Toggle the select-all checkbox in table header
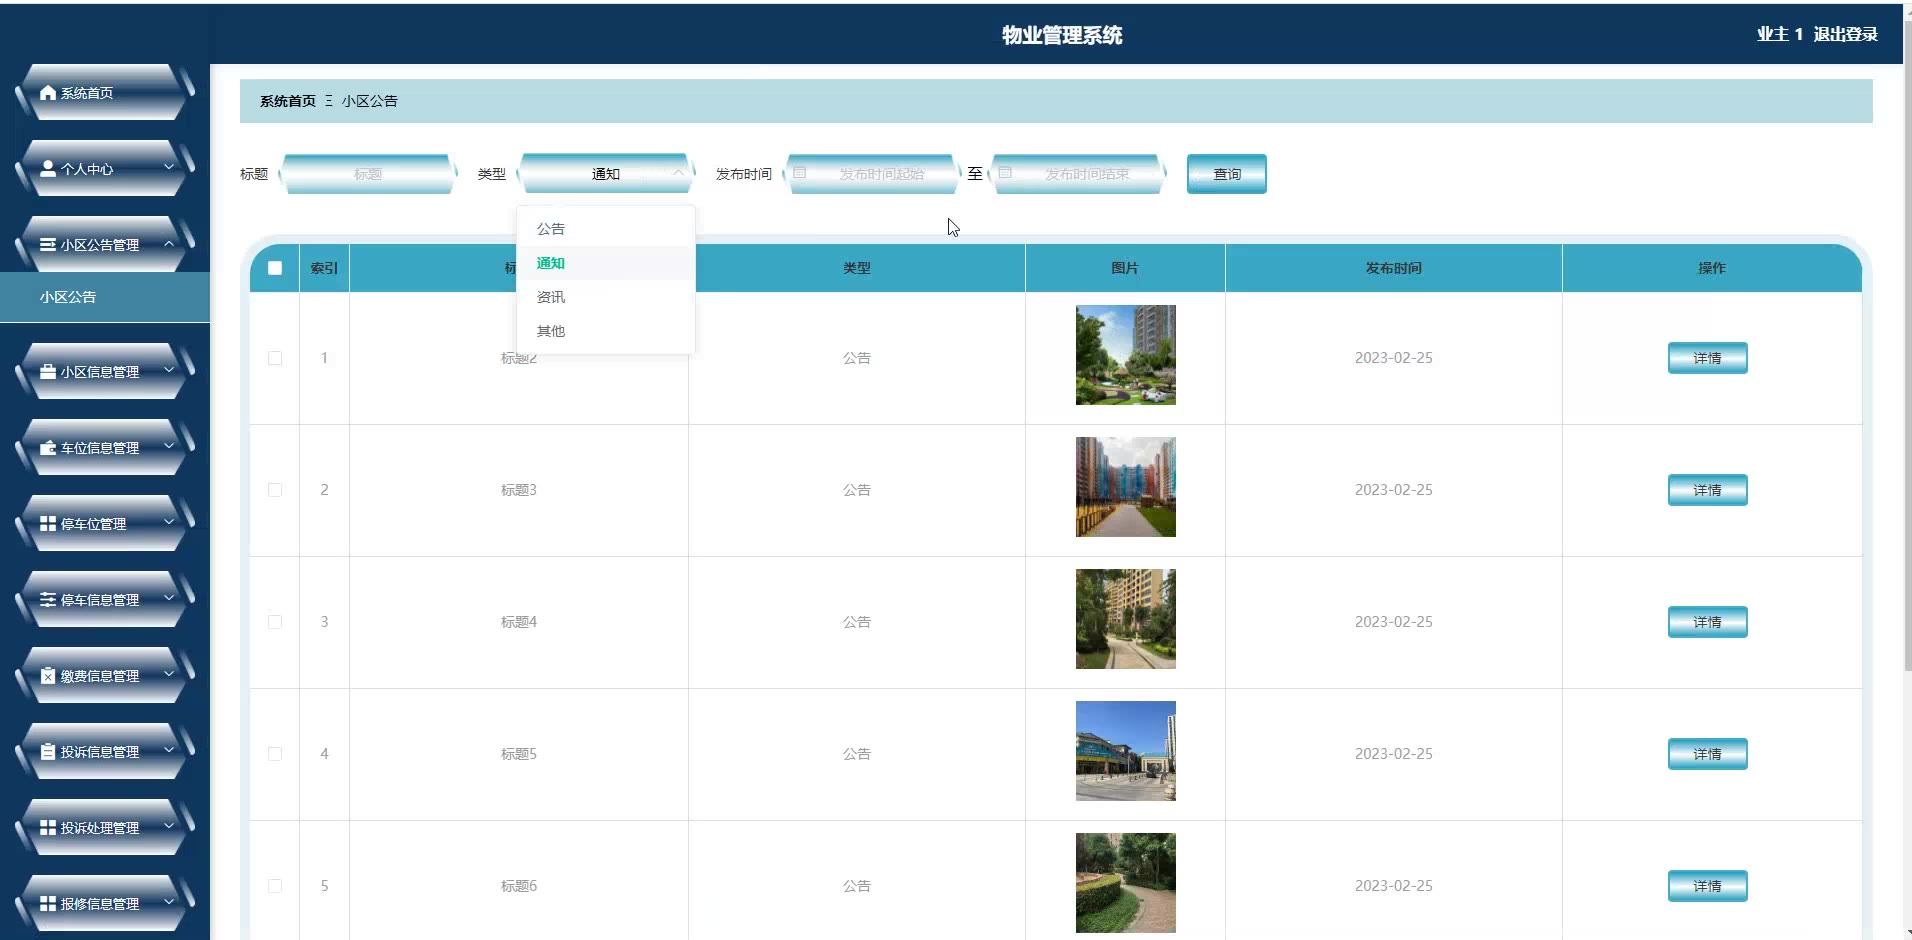Screen dimensions: 1912x940 click(x=275, y=268)
